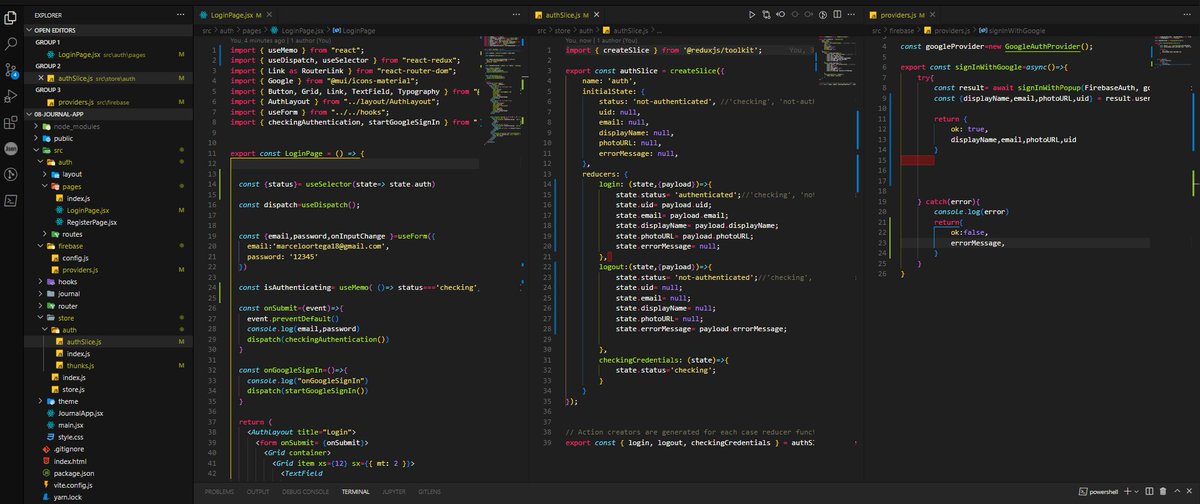The width and height of the screenshot is (1200, 504).
Task: Select the providers.js editor tab
Action: coord(902,16)
